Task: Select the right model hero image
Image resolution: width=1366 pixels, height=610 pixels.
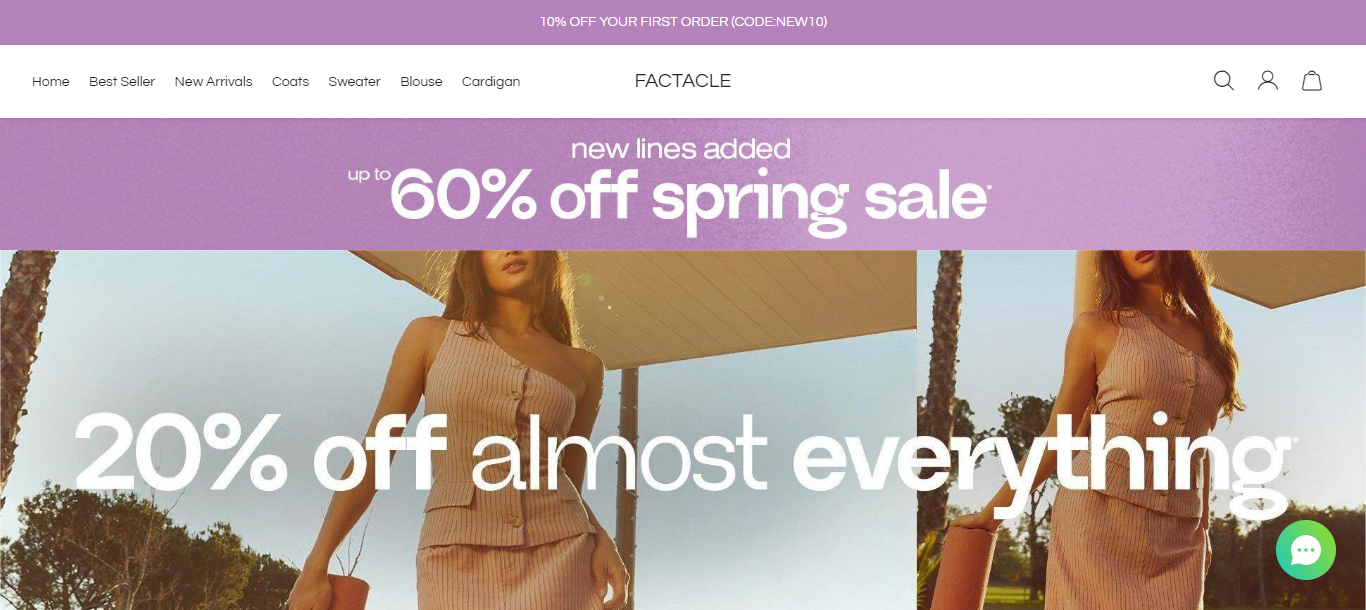Action: 1141,430
